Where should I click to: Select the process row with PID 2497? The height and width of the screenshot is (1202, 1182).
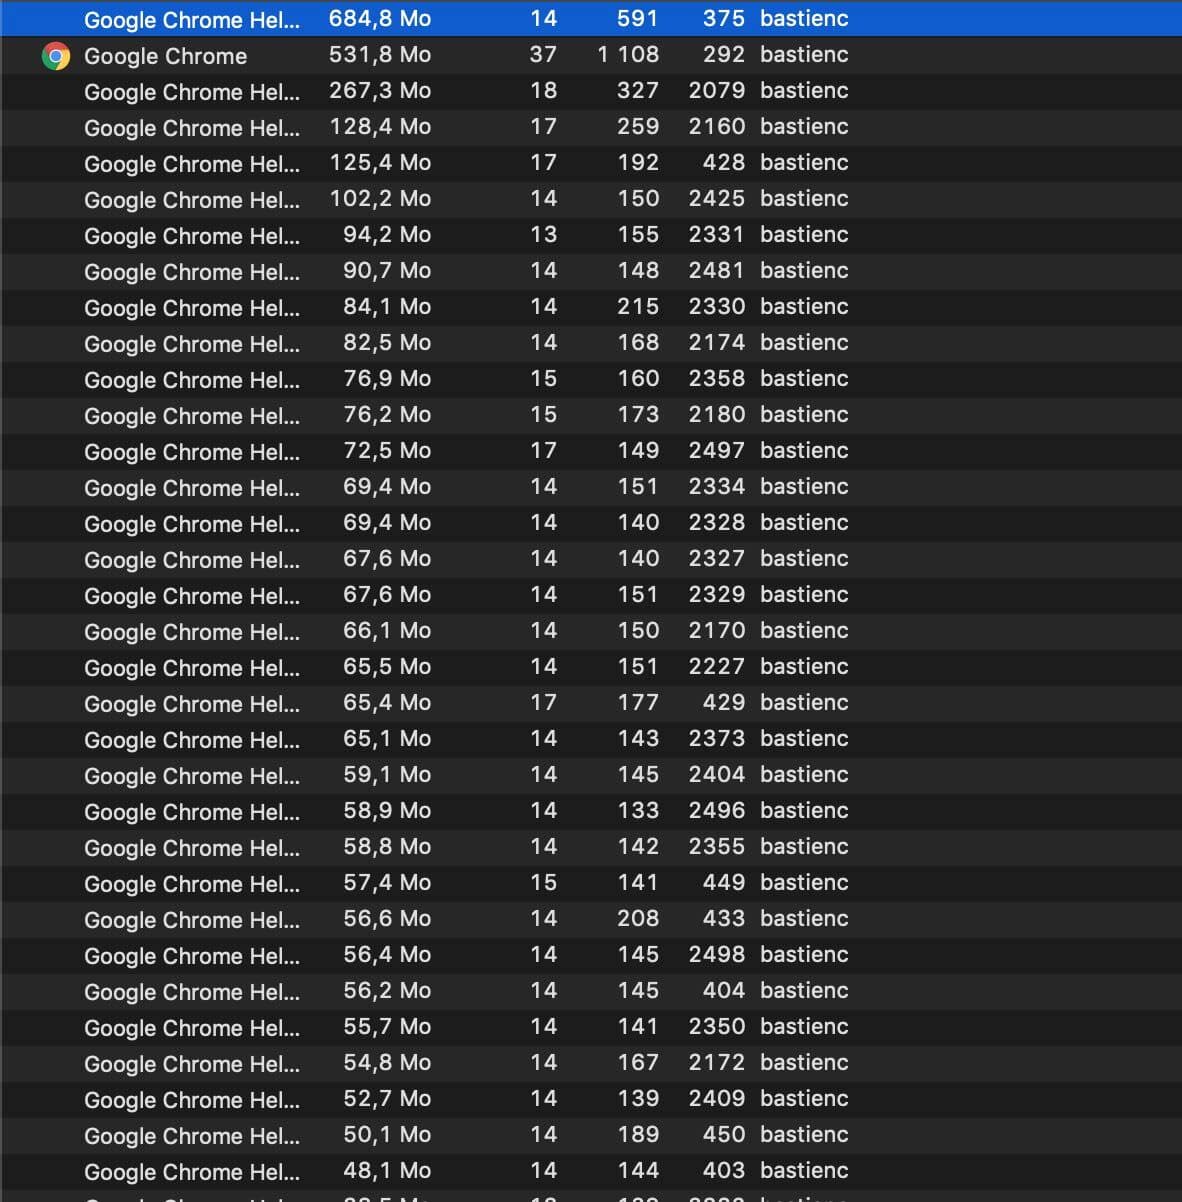pyautogui.click(x=191, y=452)
